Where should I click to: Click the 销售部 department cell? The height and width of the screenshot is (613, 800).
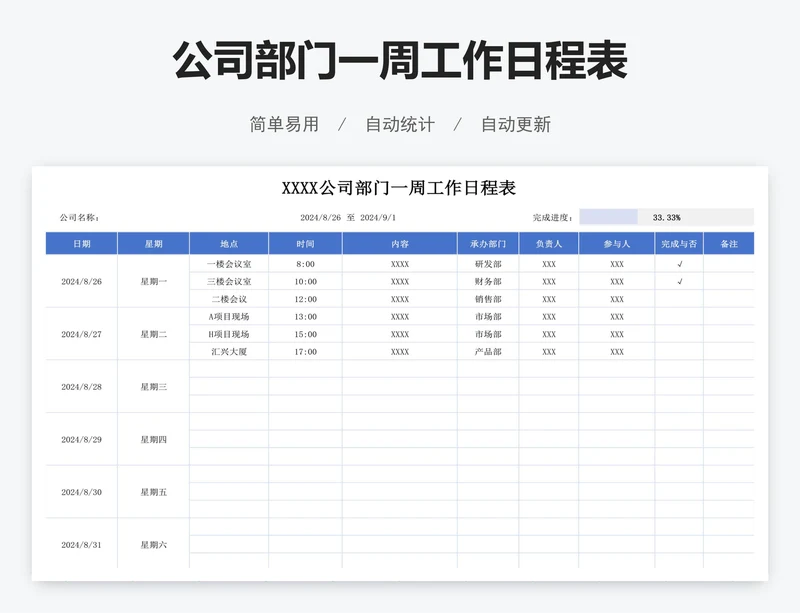pyautogui.click(x=488, y=299)
